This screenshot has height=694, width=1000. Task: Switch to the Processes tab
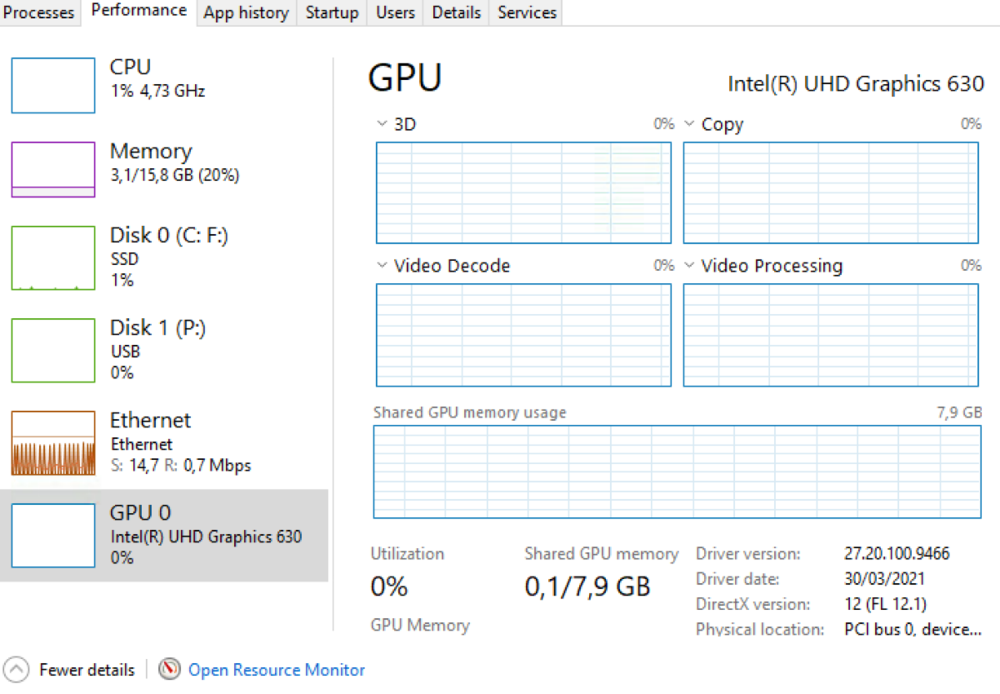pyautogui.click(x=39, y=13)
